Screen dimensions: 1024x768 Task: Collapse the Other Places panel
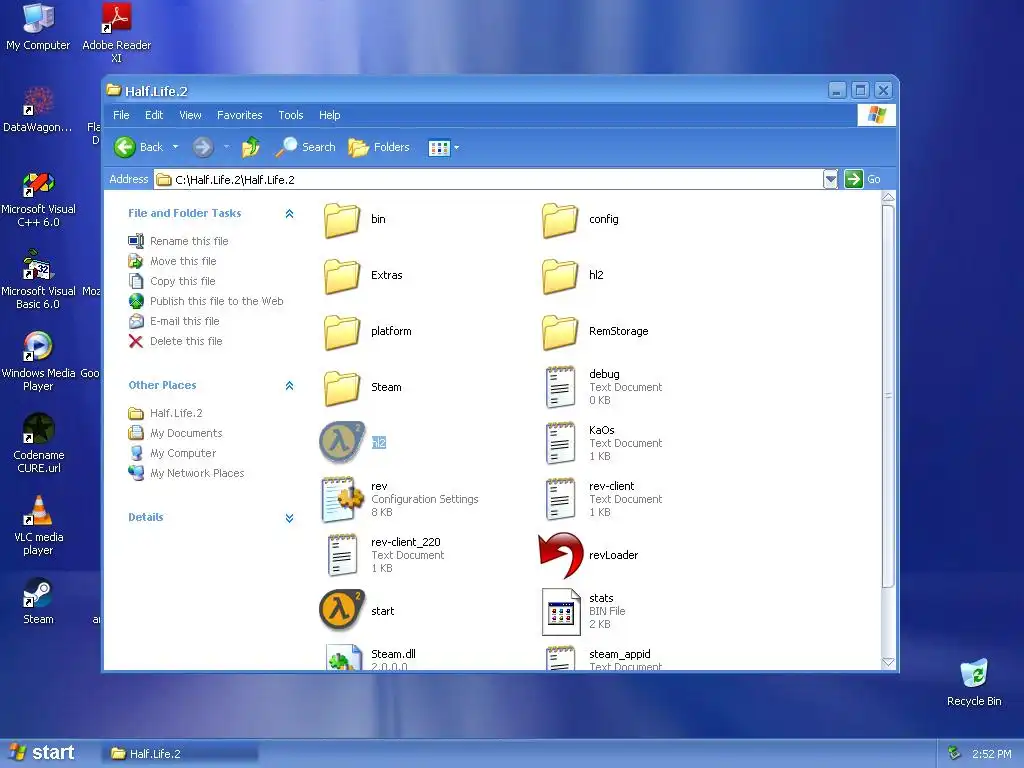pos(289,386)
